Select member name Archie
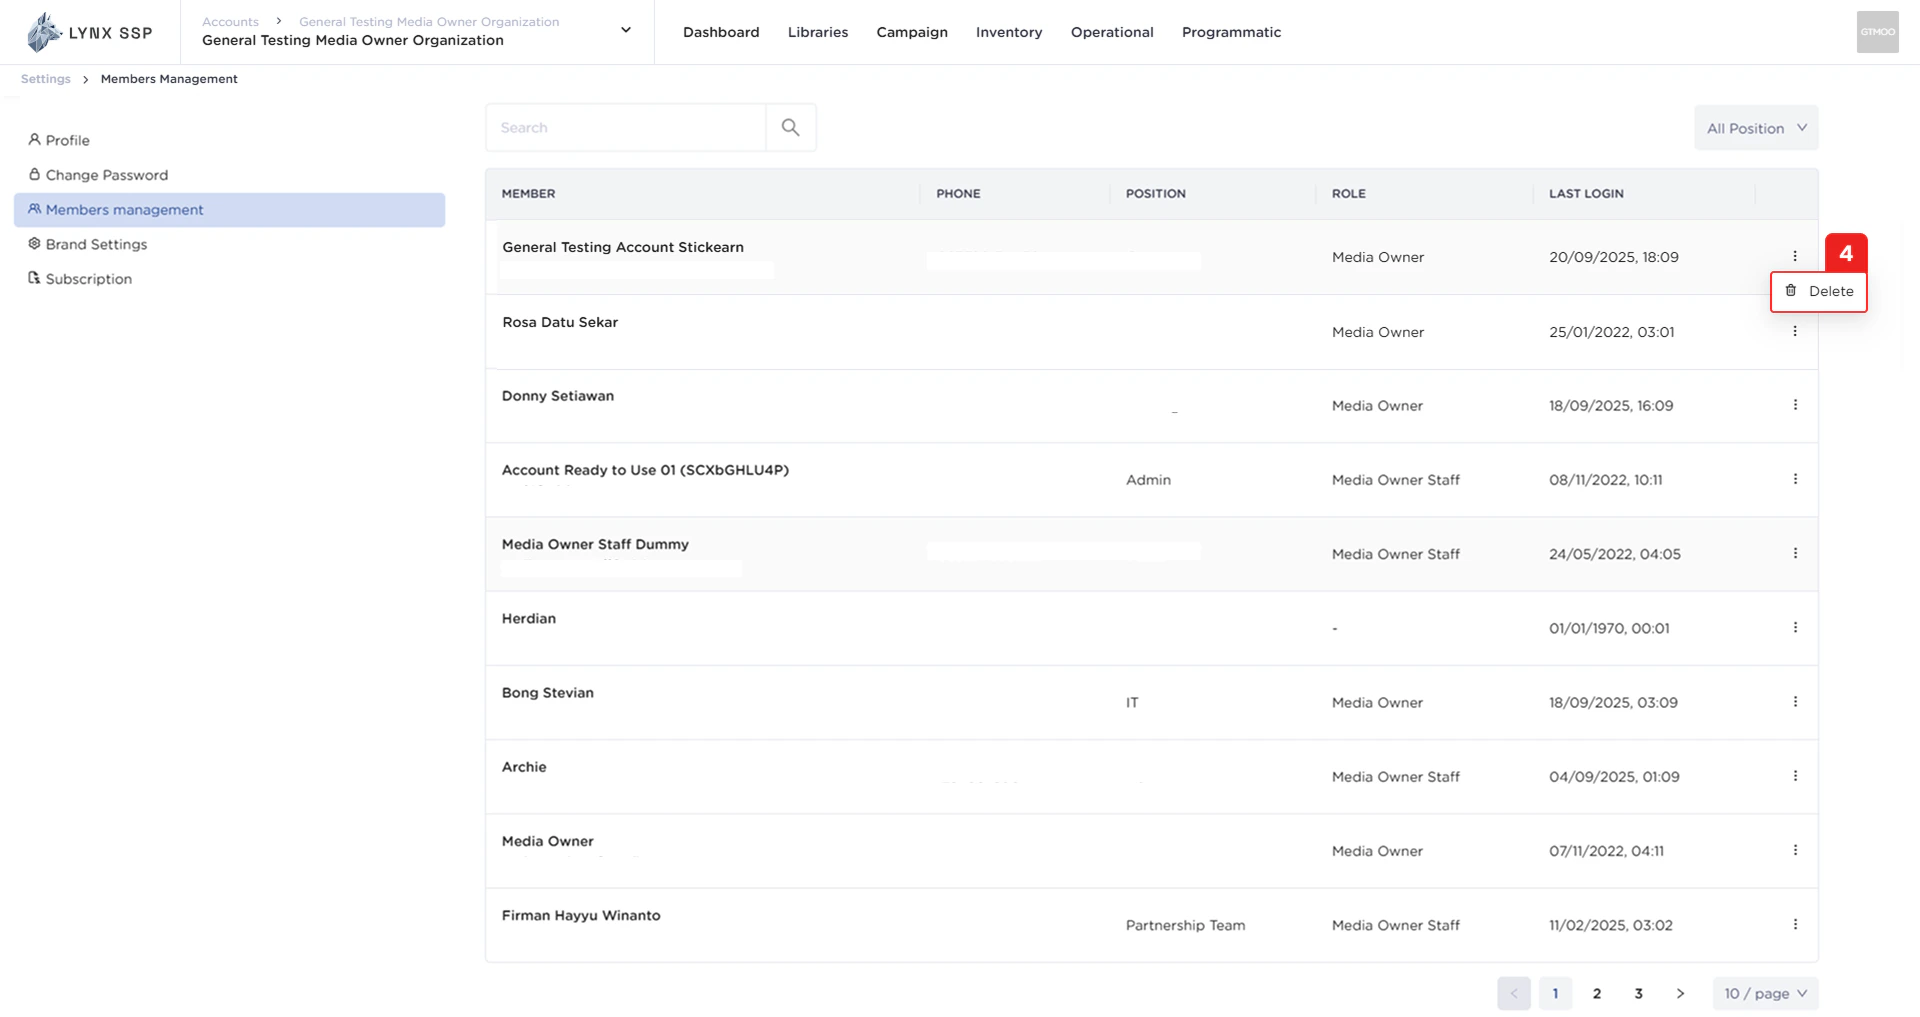The width and height of the screenshot is (1920, 1017). 524,767
